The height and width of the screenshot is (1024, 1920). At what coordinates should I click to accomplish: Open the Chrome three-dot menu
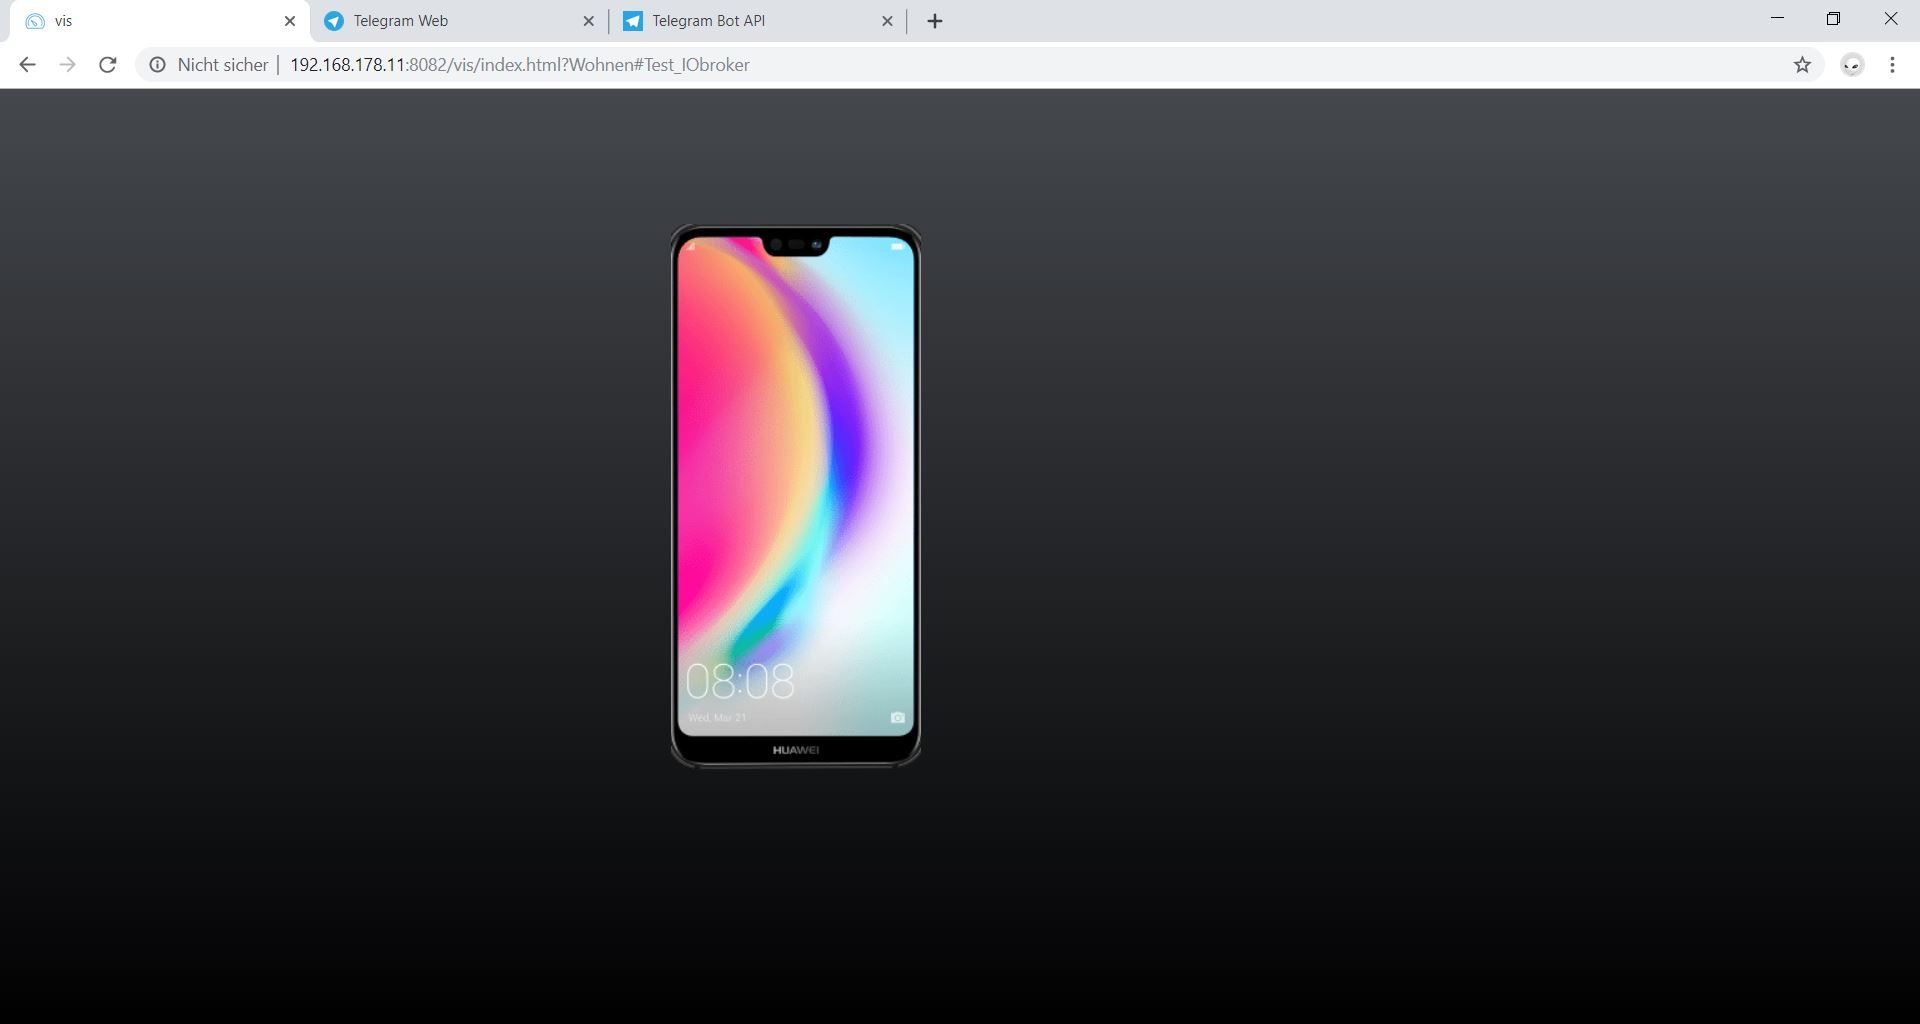pyautogui.click(x=1892, y=65)
